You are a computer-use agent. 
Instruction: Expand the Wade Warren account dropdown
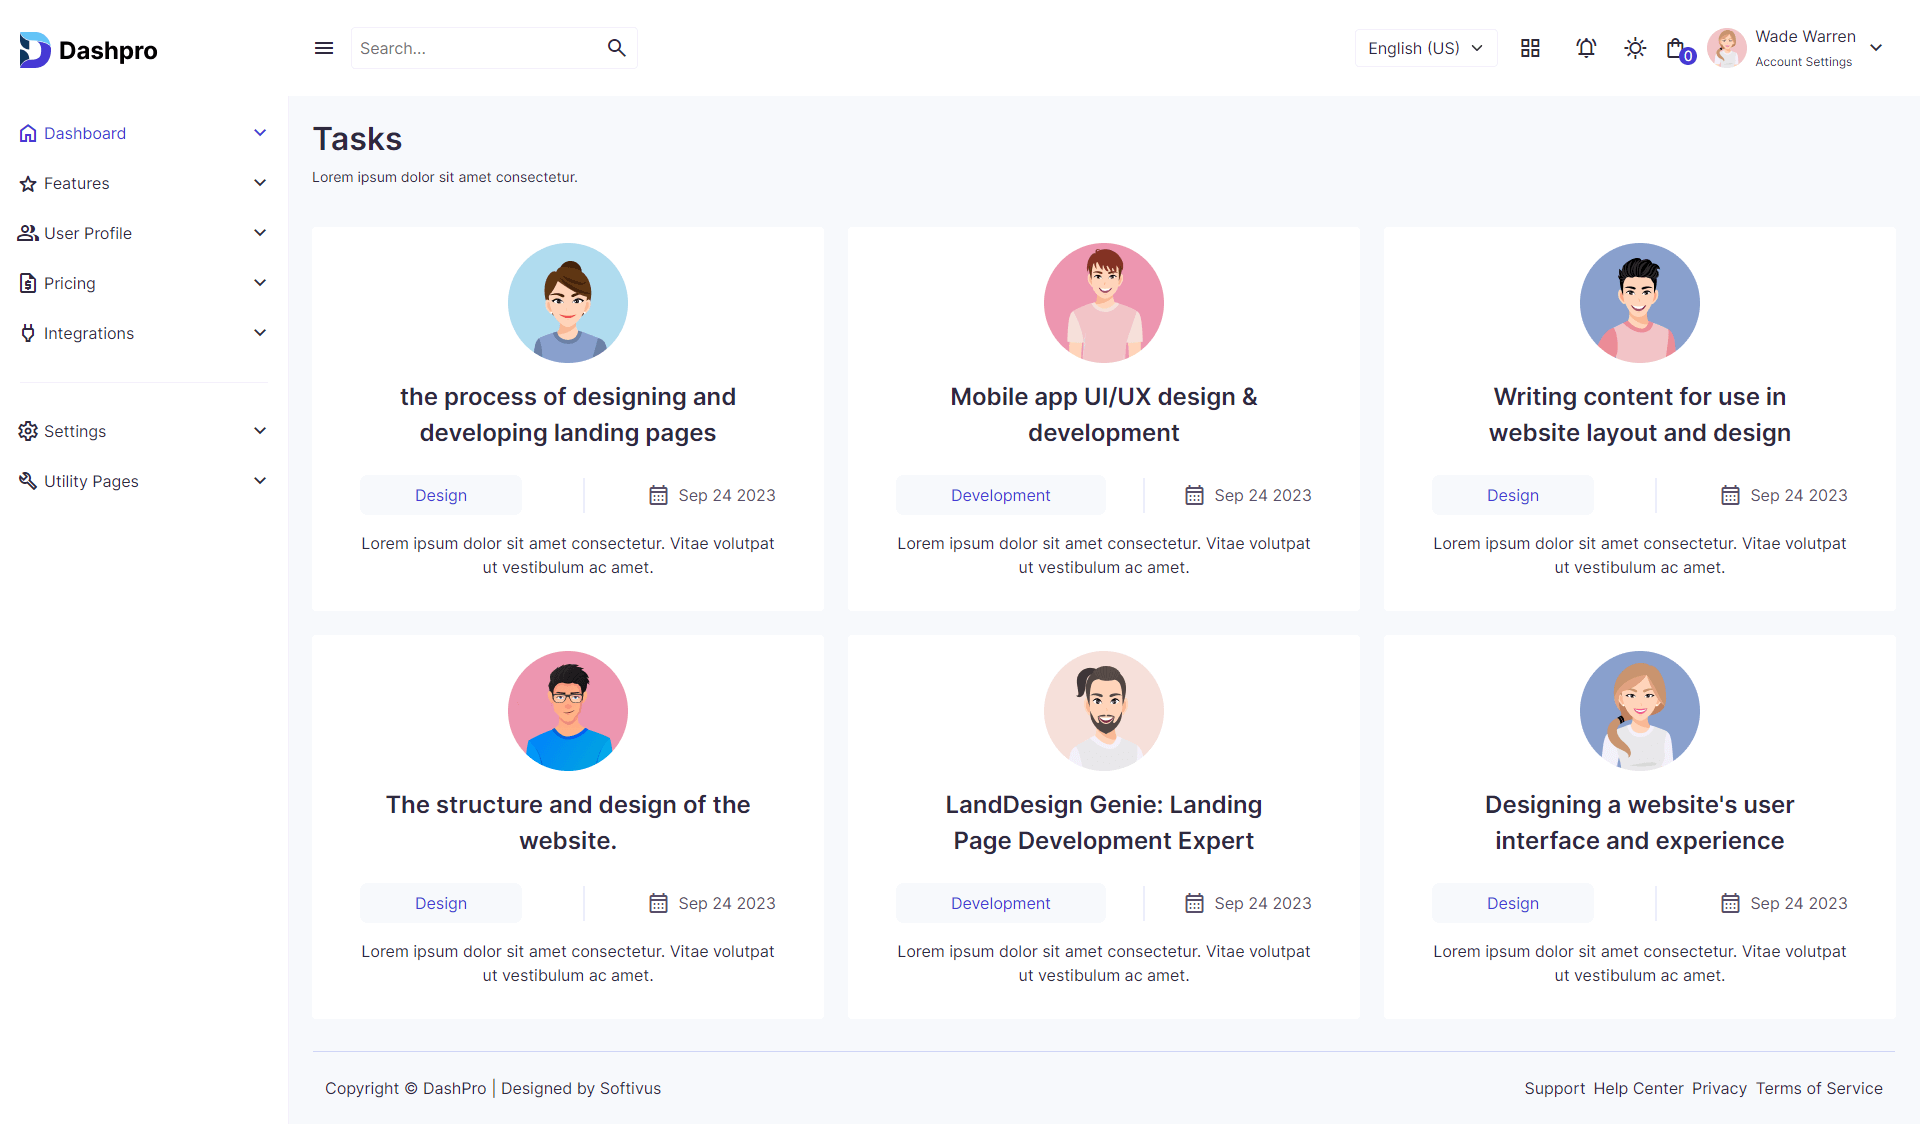tap(1876, 48)
